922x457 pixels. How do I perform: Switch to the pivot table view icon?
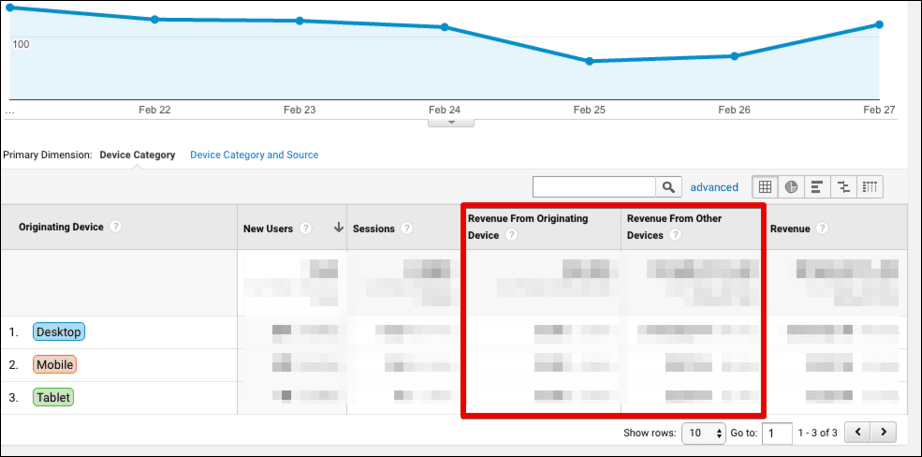[870, 187]
